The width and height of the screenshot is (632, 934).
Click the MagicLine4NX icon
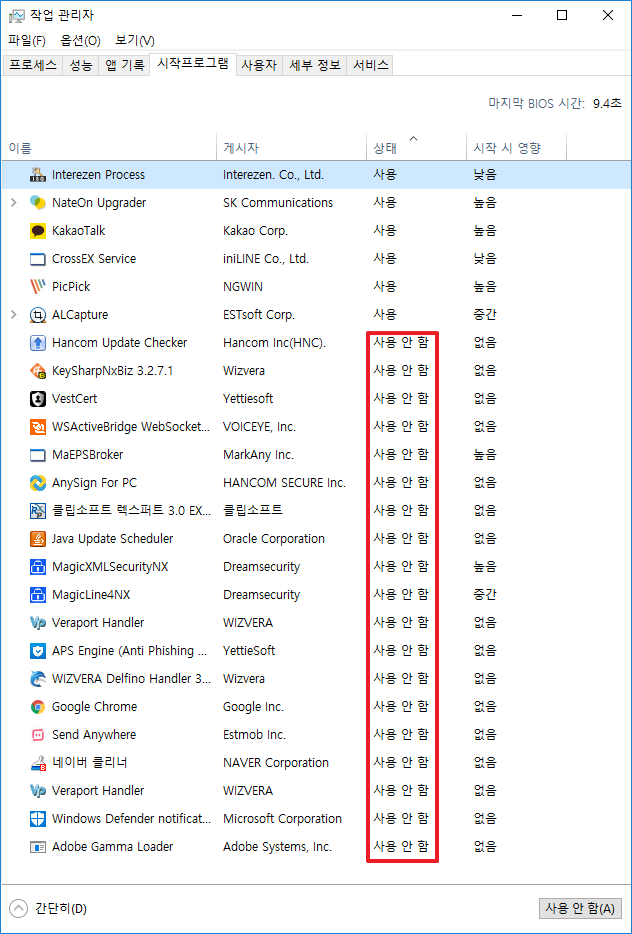(x=38, y=595)
